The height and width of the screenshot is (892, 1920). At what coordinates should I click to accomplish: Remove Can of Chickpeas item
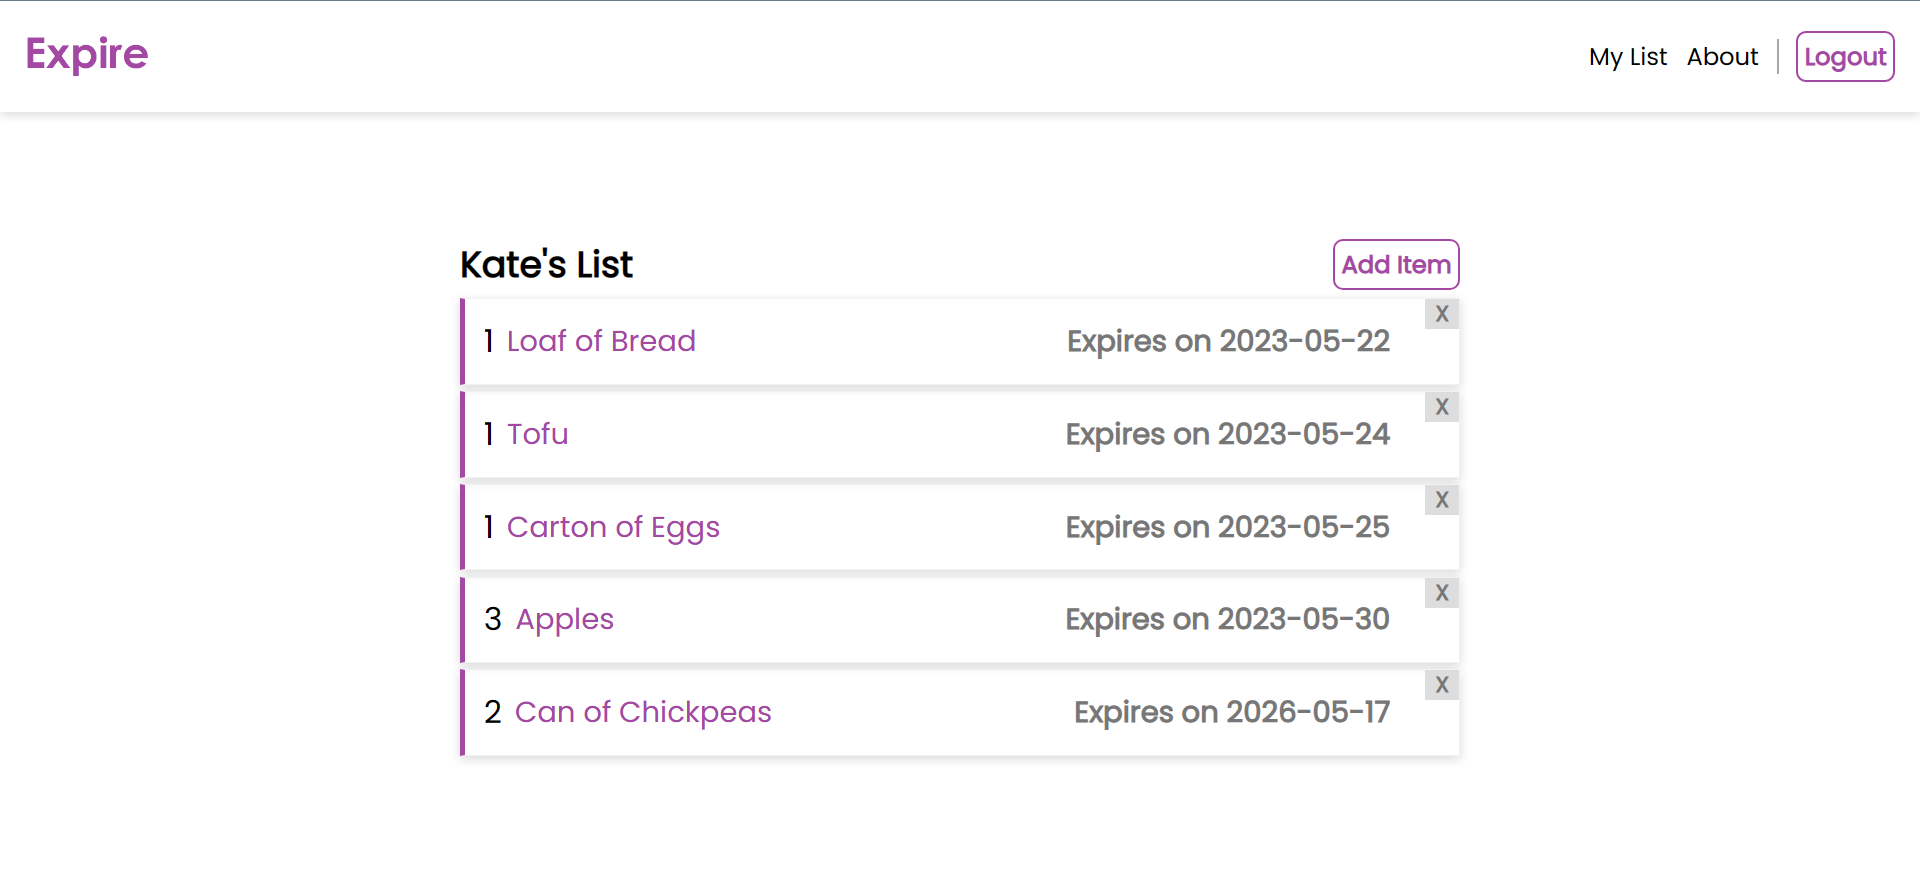click(x=1441, y=685)
